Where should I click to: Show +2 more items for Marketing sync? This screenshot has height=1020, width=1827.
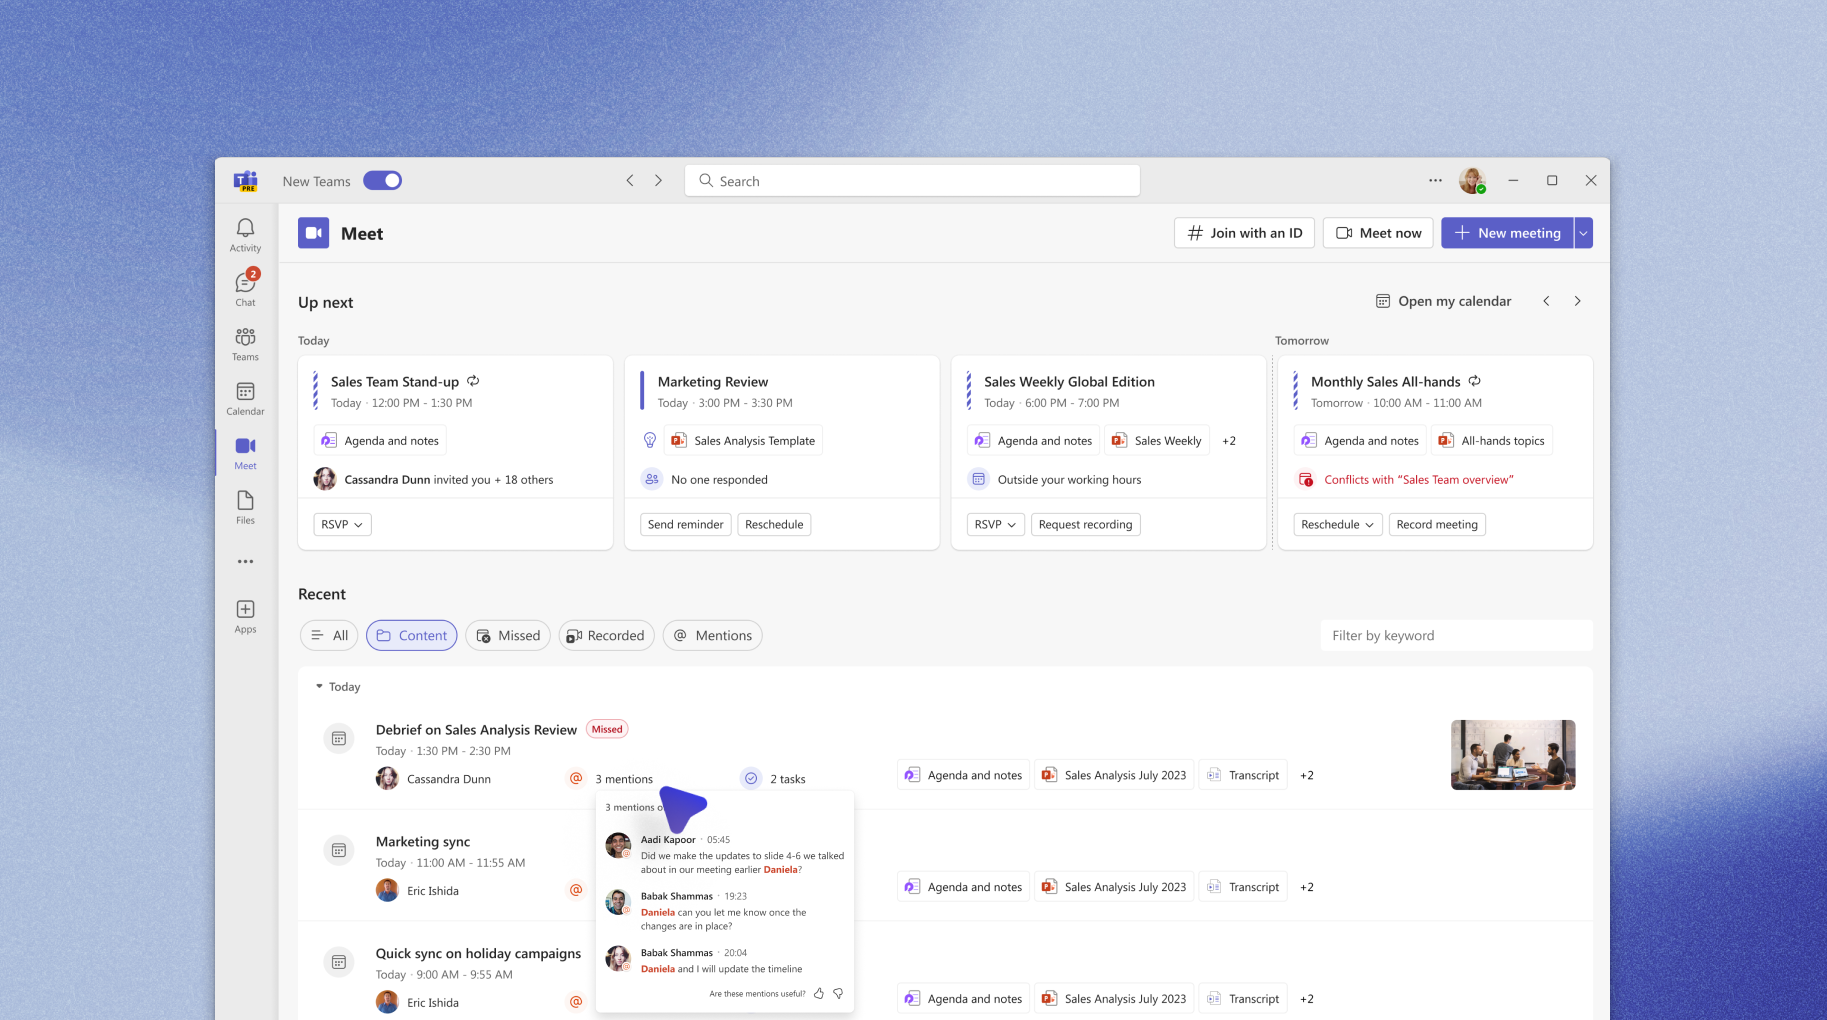1307,887
